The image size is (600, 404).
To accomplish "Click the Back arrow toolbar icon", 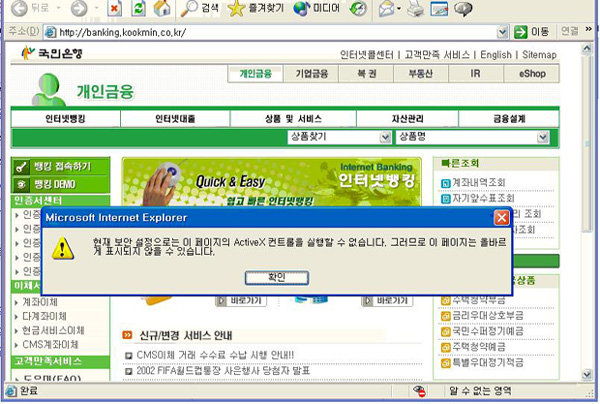I will [x=19, y=8].
